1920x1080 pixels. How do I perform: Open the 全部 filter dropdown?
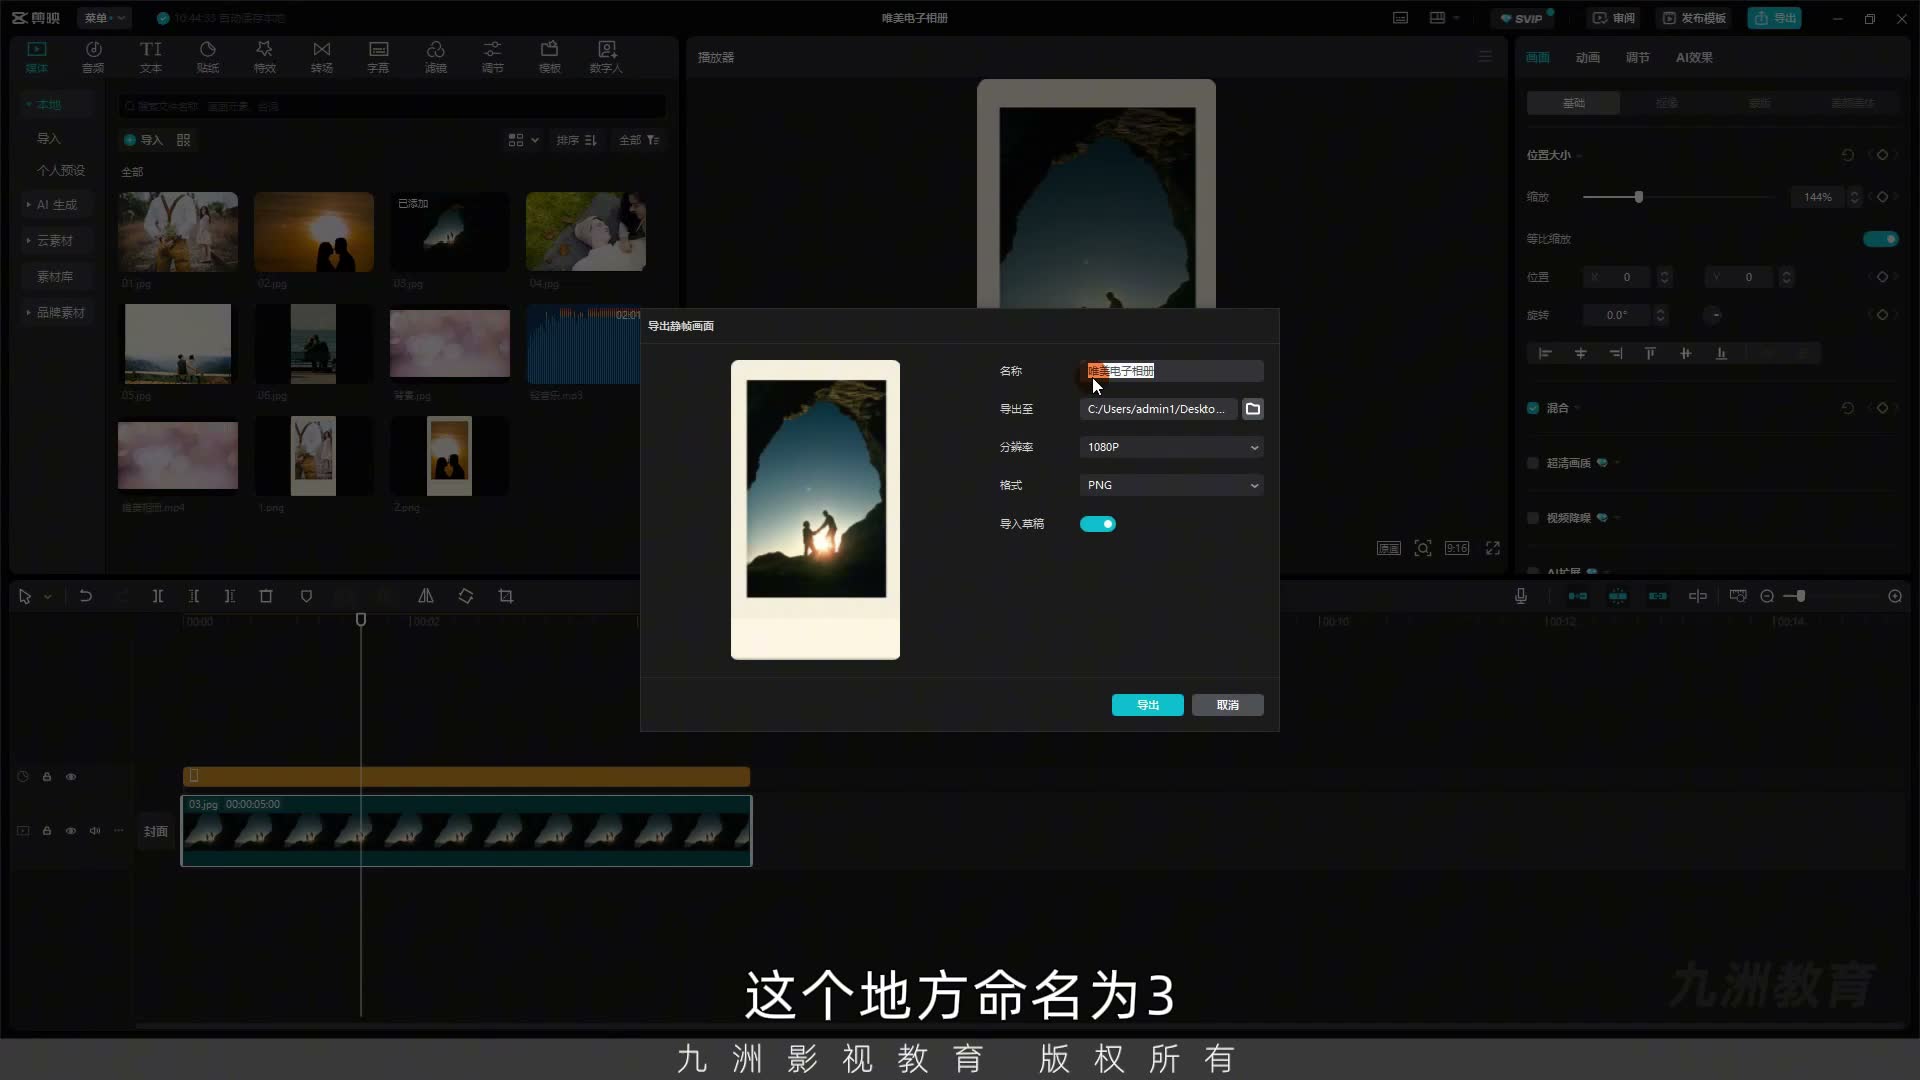(x=639, y=140)
